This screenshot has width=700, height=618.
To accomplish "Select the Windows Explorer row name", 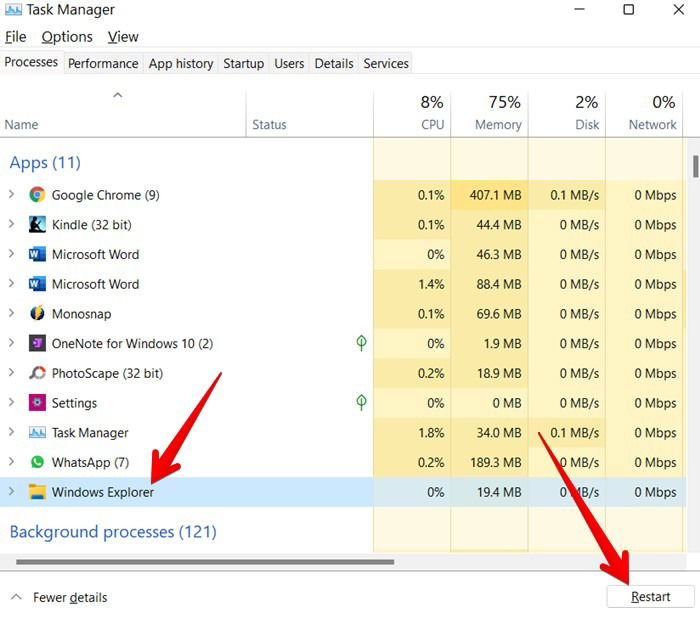I will pos(103,492).
